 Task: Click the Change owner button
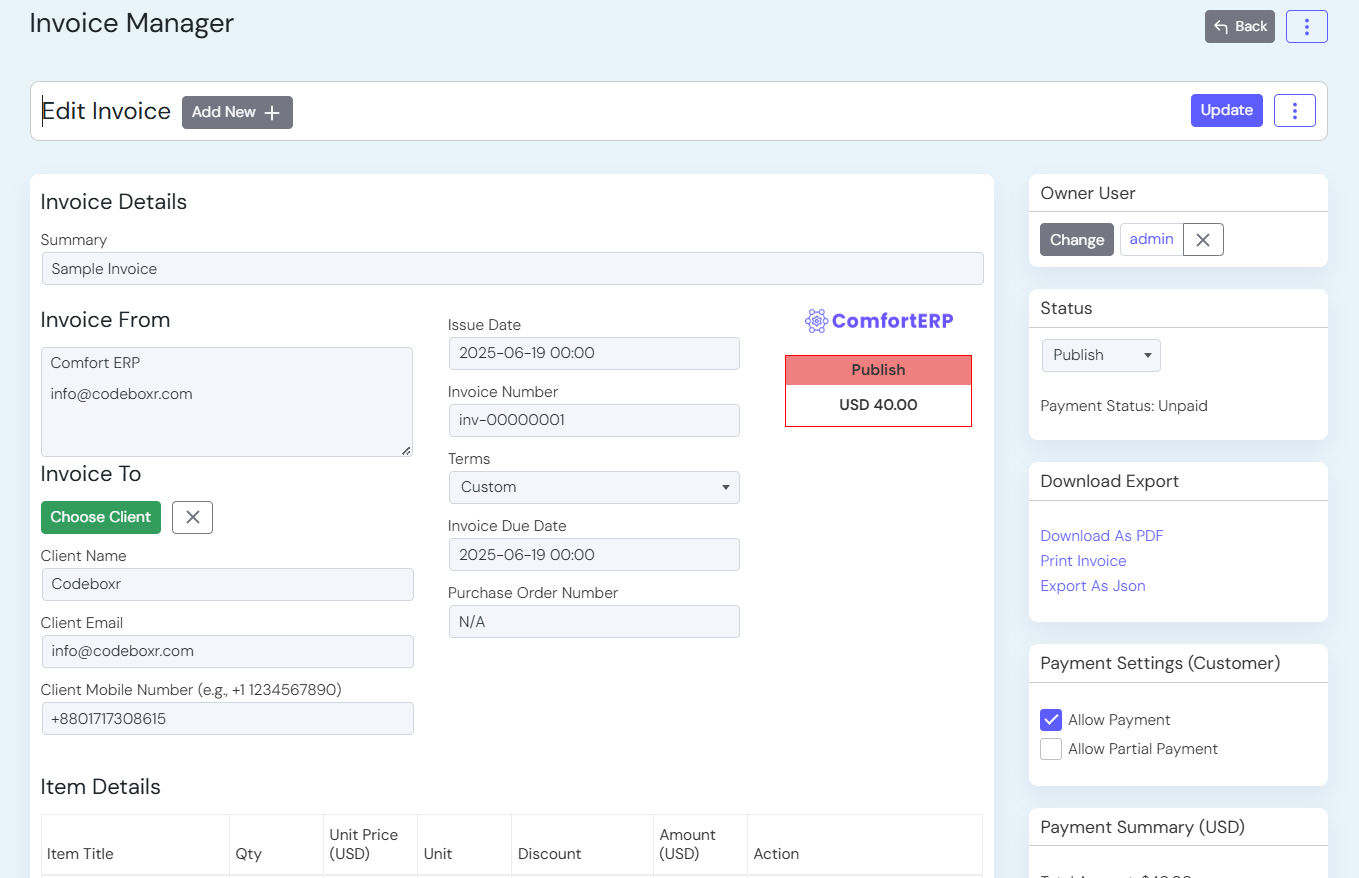click(1076, 240)
